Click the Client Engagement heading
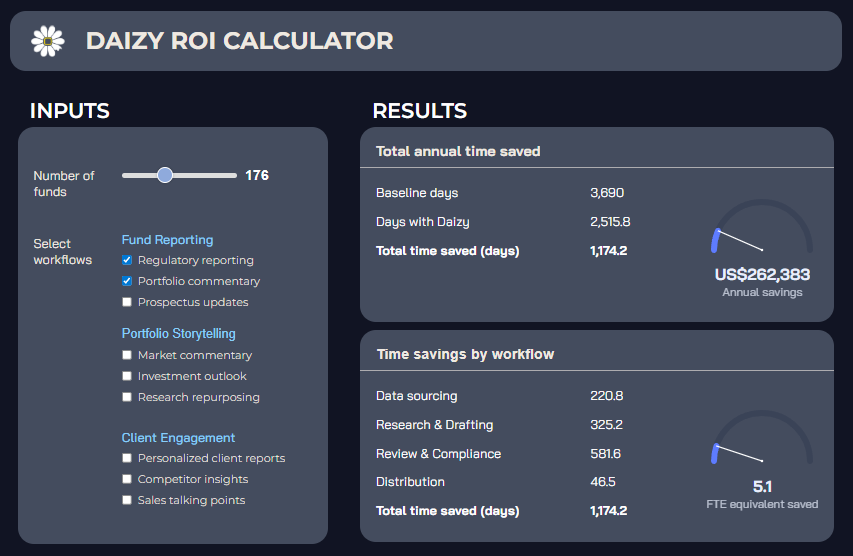The width and height of the screenshot is (853, 556). (178, 438)
